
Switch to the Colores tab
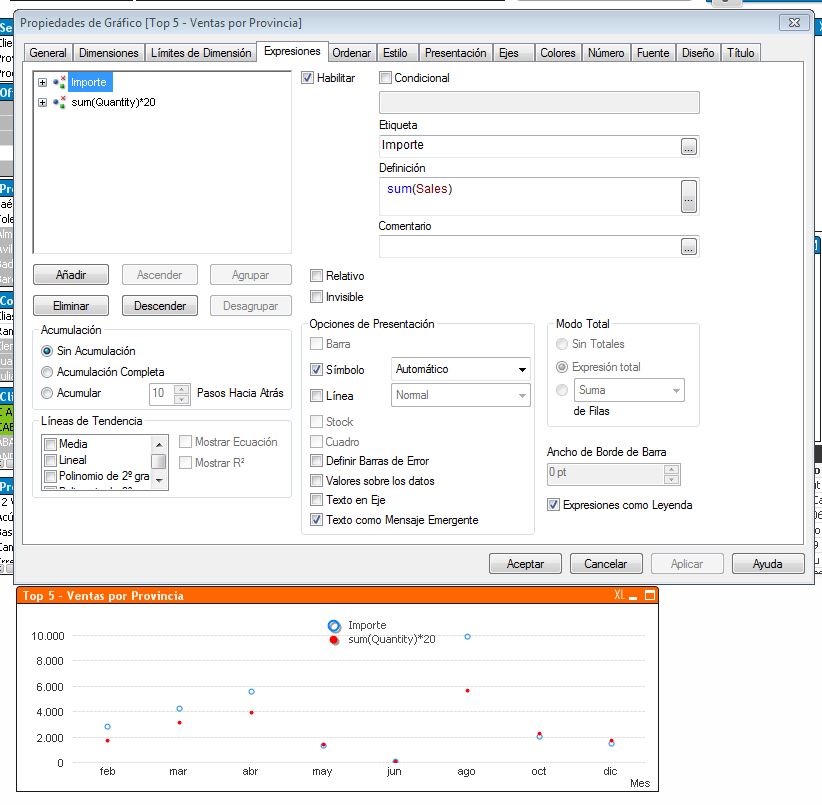557,53
